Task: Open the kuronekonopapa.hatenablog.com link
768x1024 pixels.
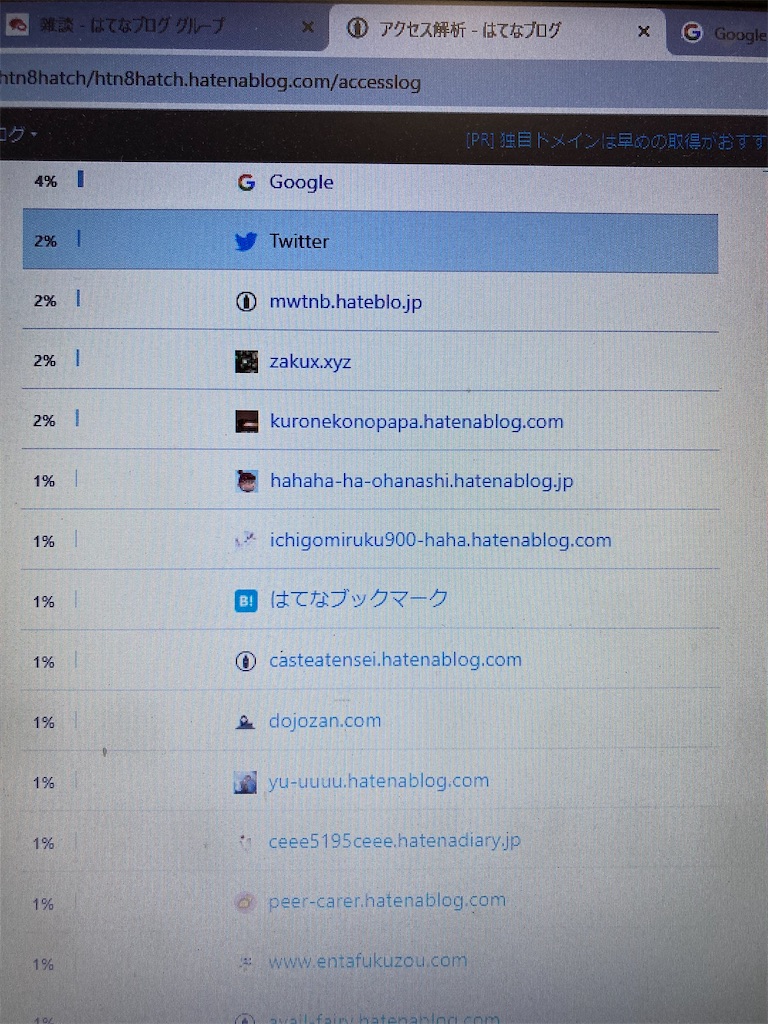Action: [417, 421]
